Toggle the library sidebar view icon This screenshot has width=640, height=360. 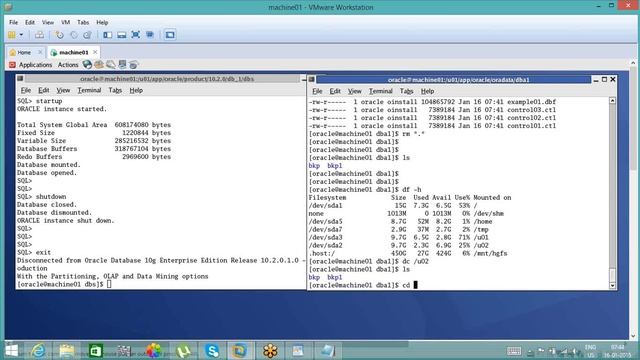point(107,35)
